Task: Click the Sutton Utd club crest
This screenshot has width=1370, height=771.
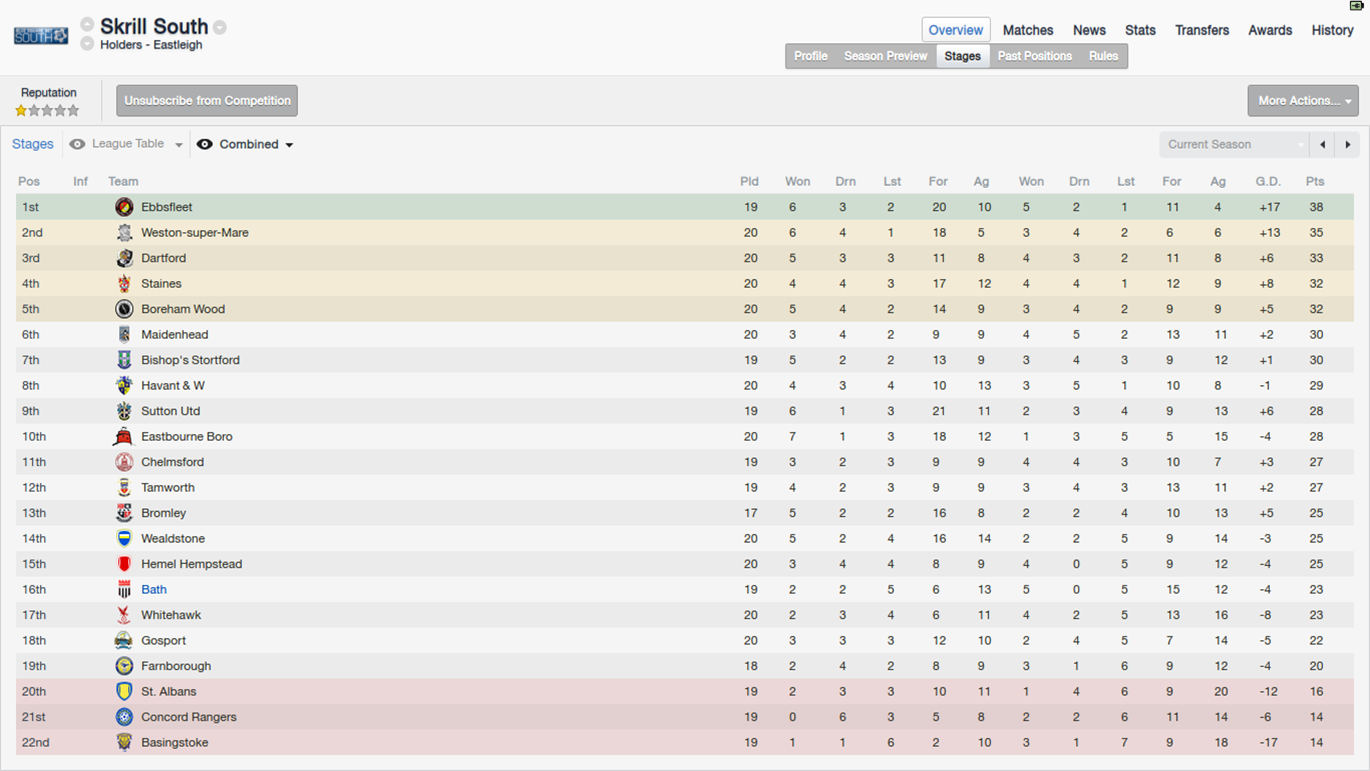Action: coord(124,411)
